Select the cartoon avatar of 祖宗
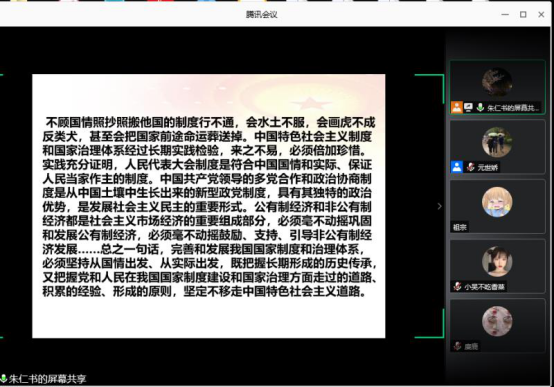 pos(497,202)
